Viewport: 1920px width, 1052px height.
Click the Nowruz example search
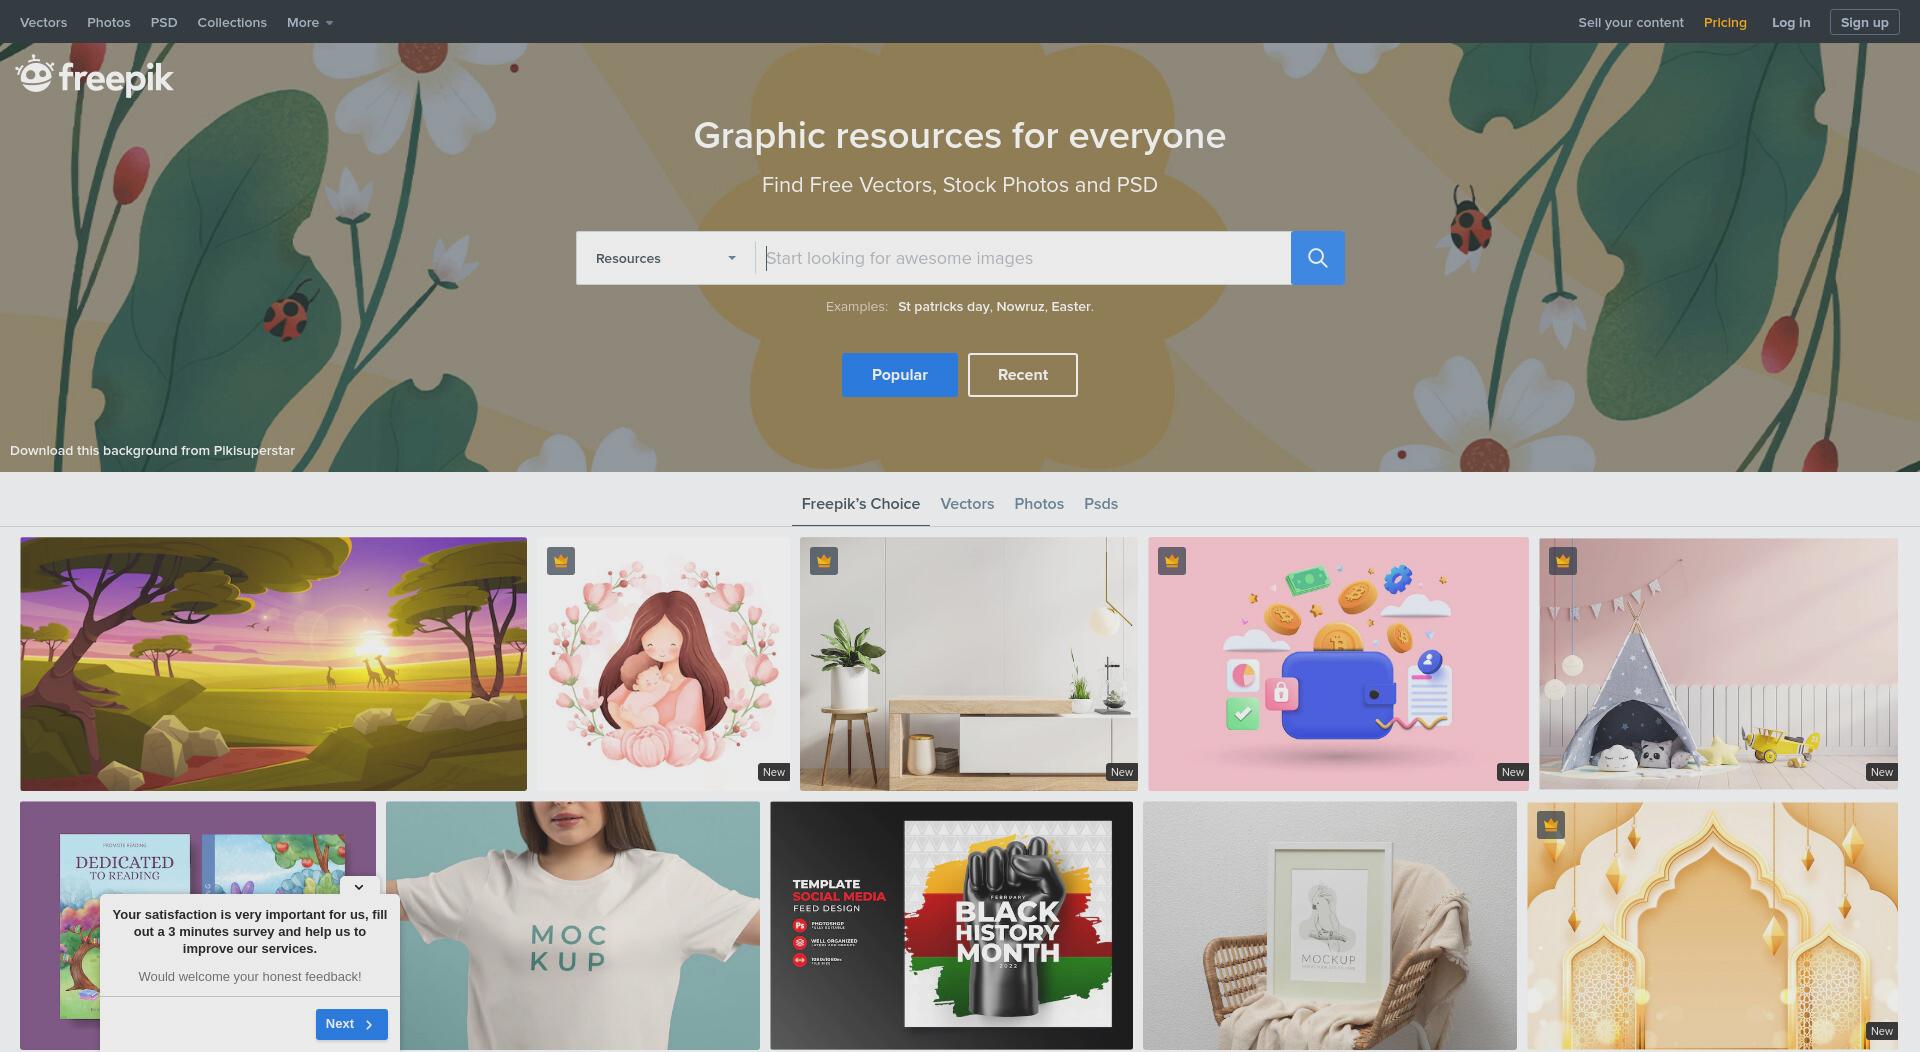tap(1020, 307)
